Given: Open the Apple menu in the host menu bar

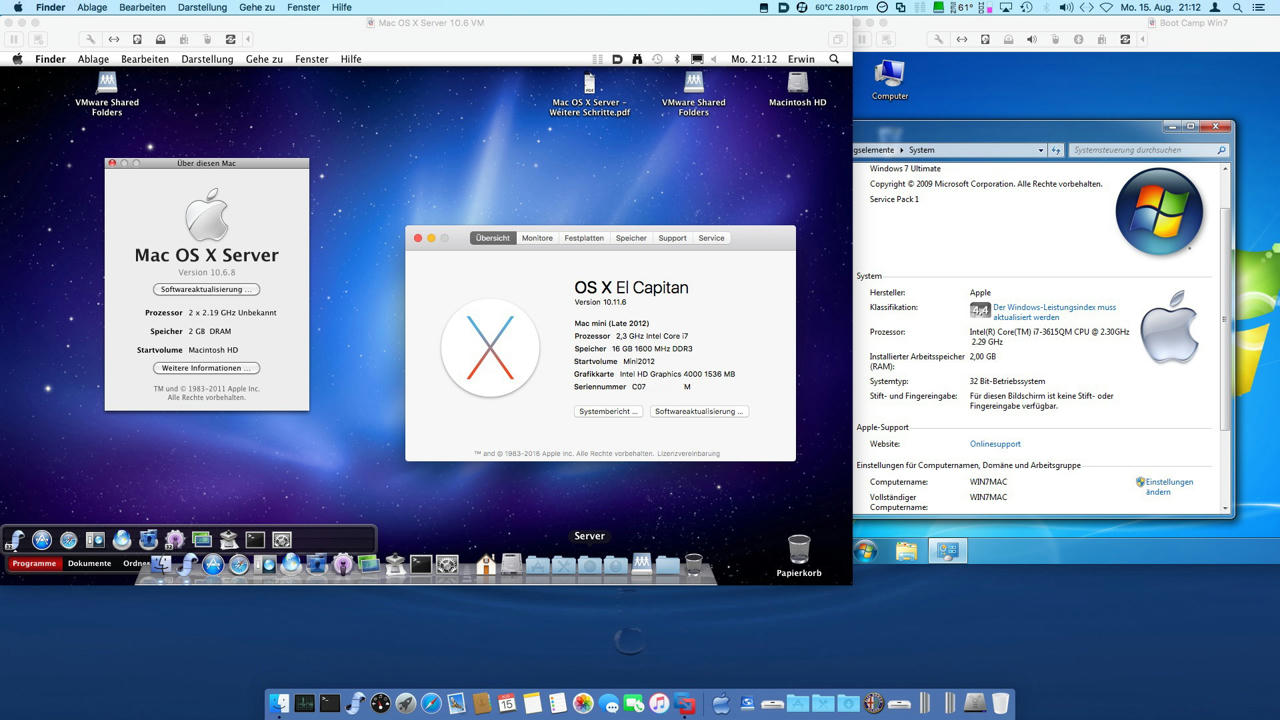Looking at the screenshot, I should [x=17, y=7].
